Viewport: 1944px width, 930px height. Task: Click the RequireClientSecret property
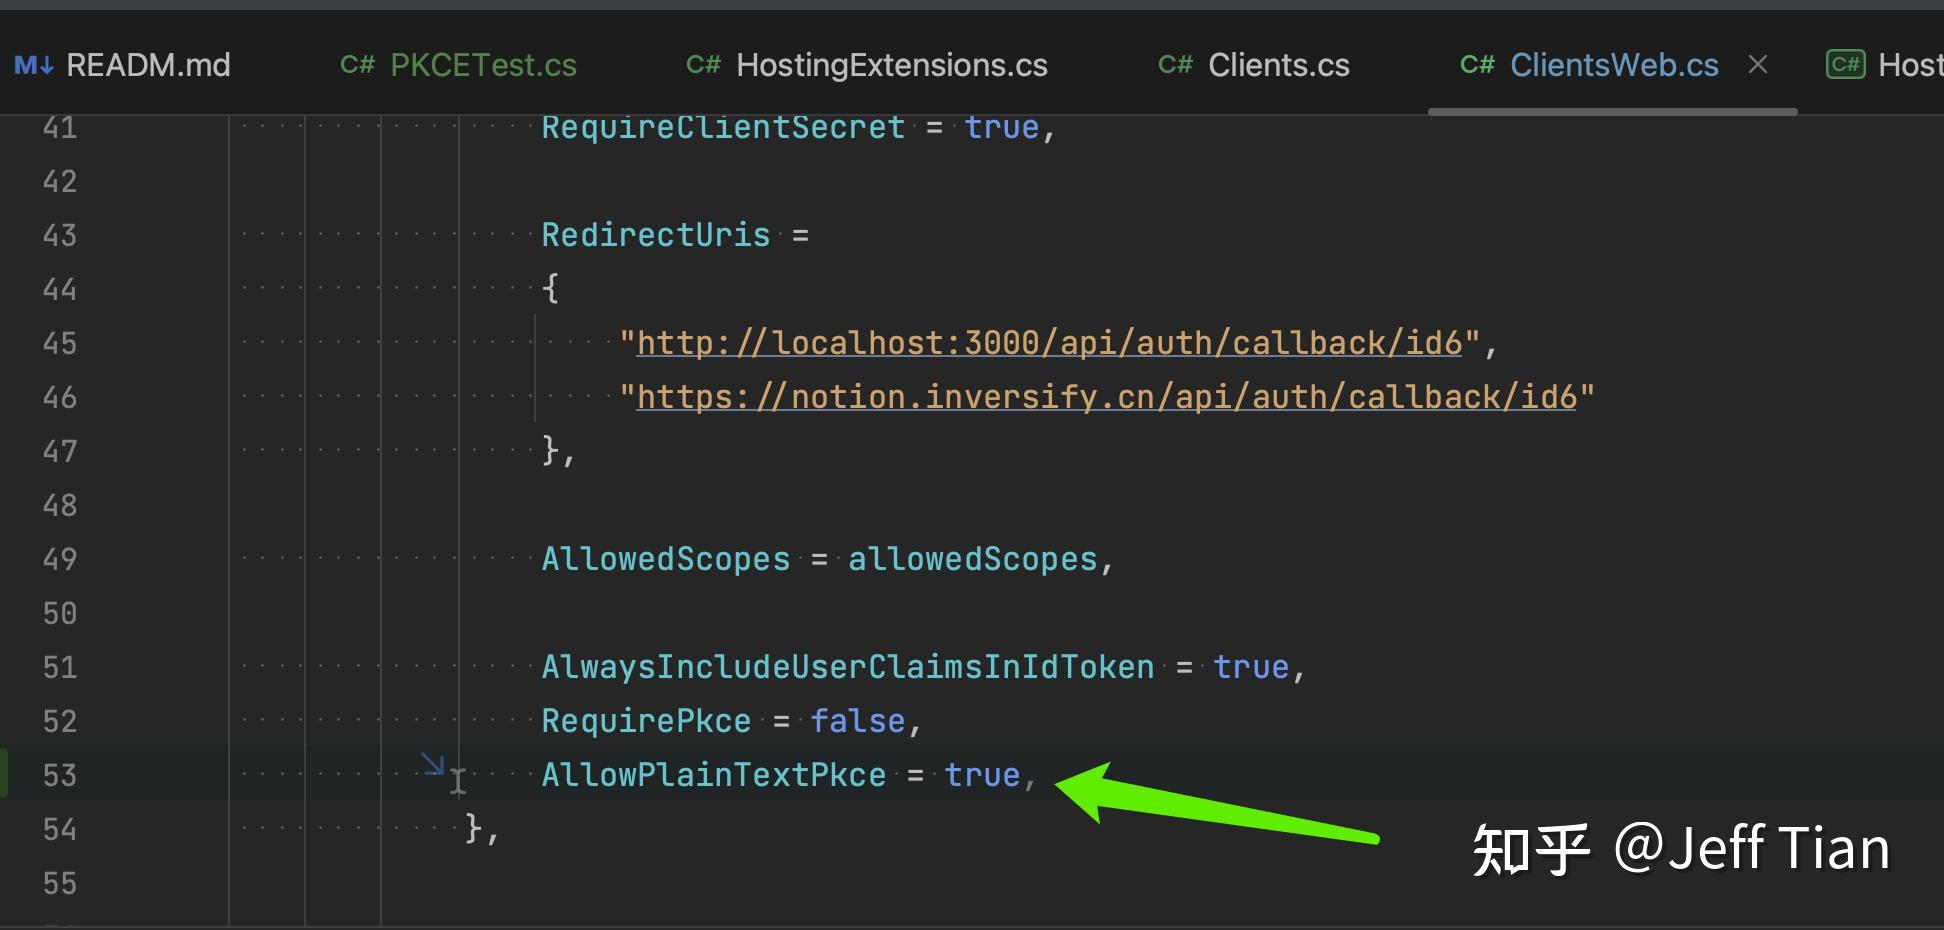click(723, 128)
